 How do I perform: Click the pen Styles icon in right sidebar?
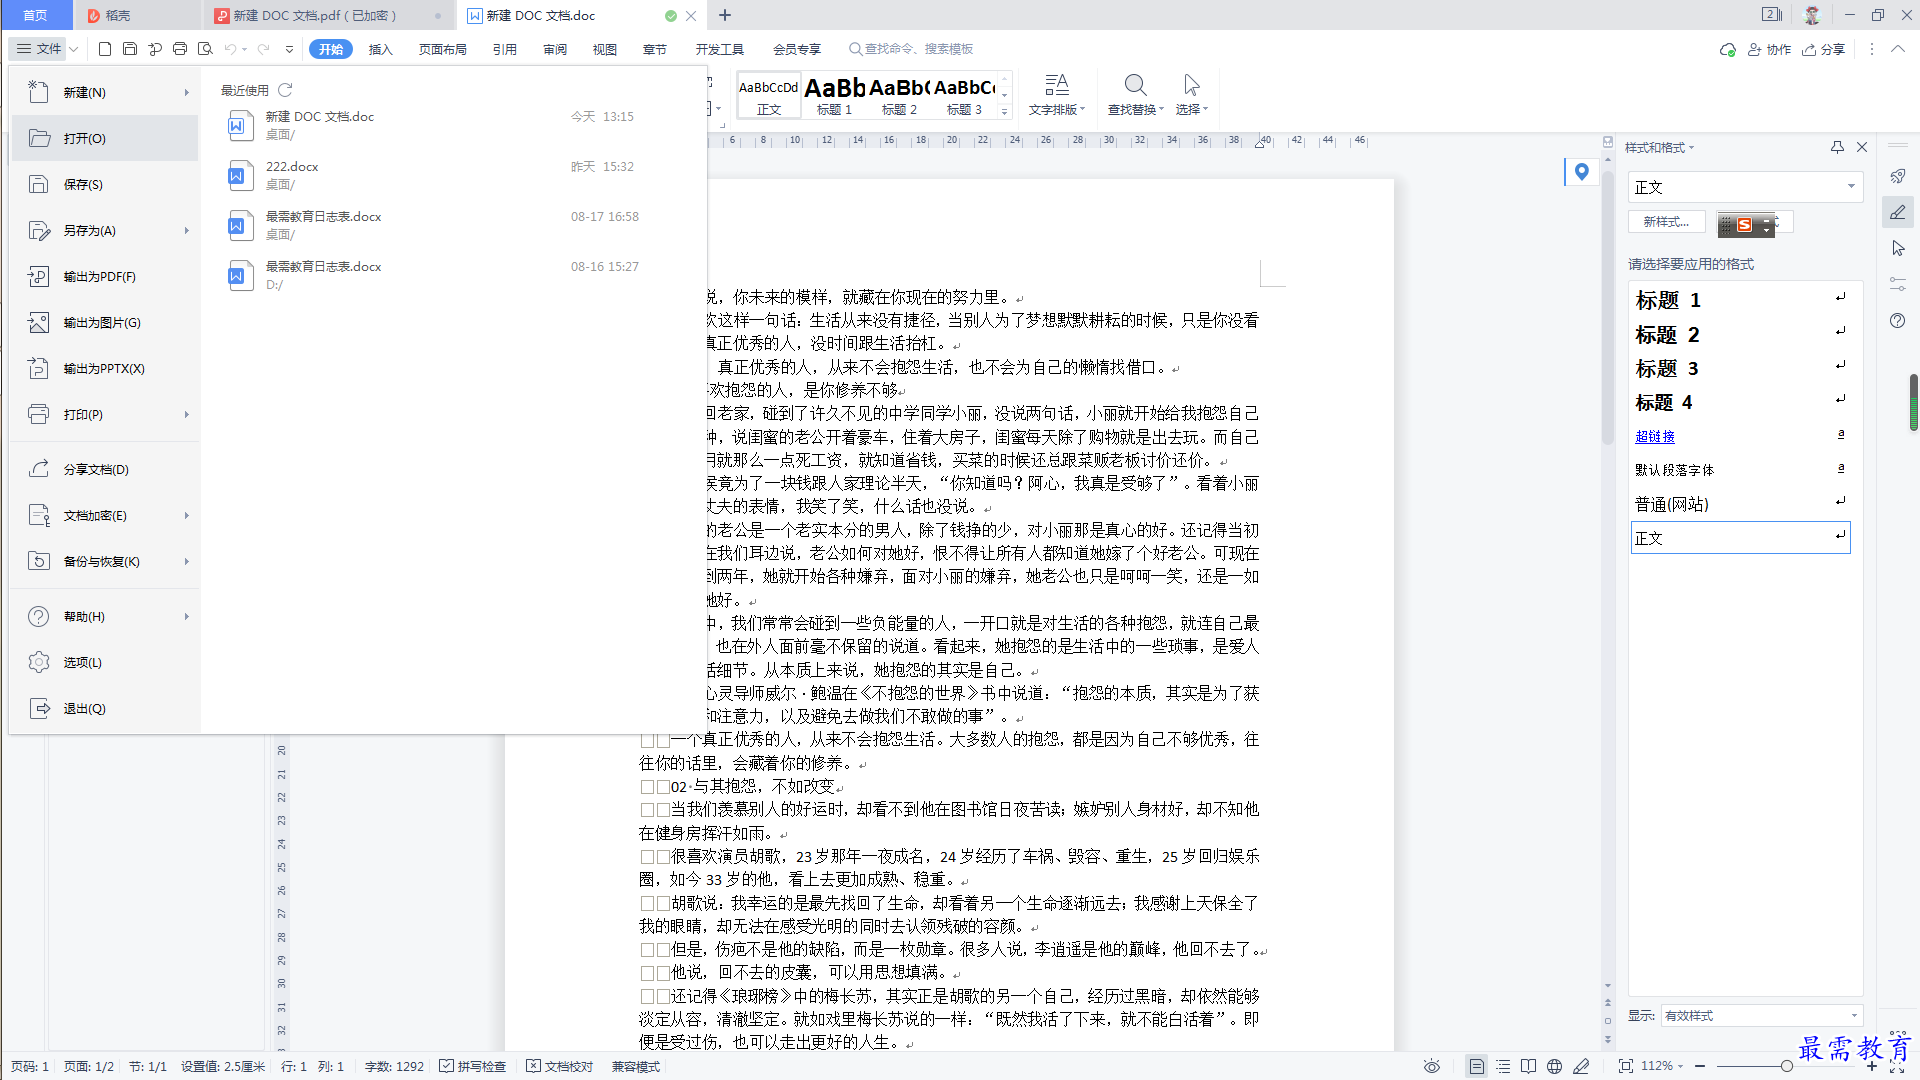pos(1898,212)
